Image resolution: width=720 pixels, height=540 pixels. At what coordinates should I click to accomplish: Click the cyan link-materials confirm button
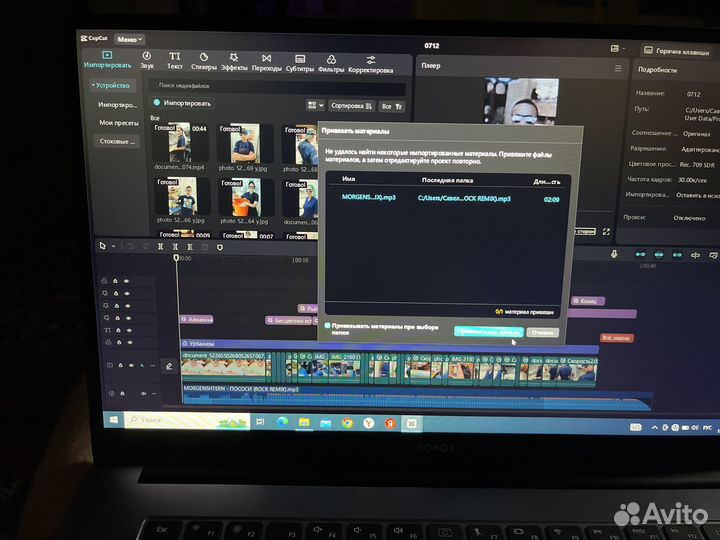click(489, 332)
